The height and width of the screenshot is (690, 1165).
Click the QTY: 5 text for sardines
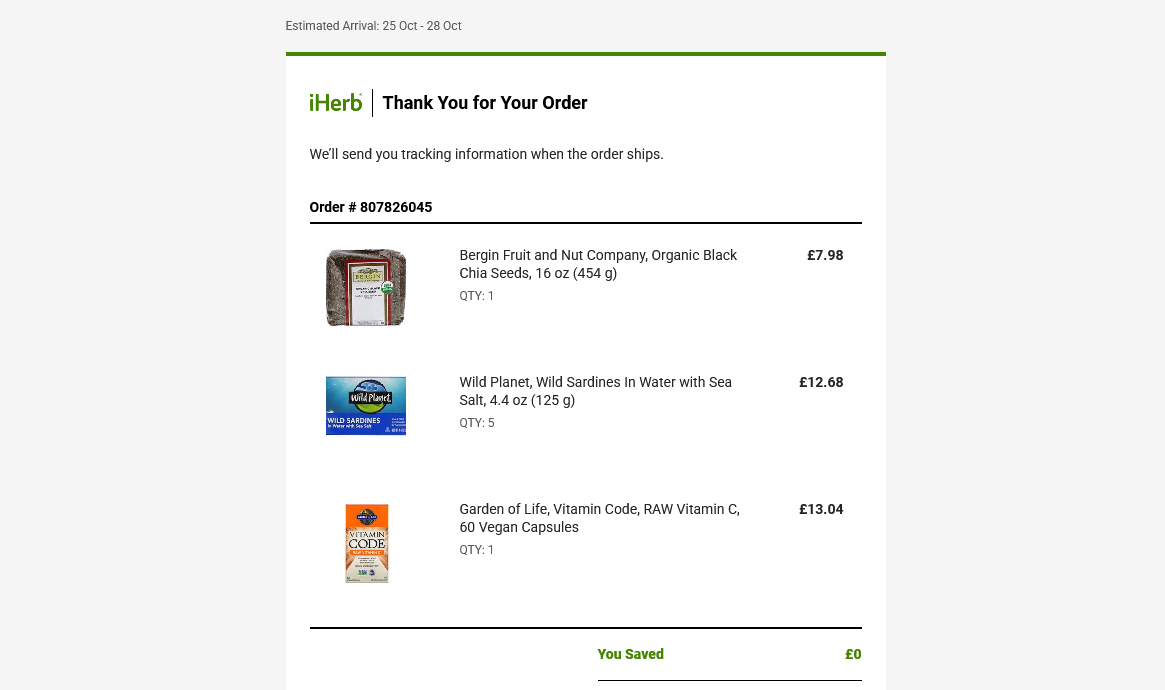coord(477,423)
